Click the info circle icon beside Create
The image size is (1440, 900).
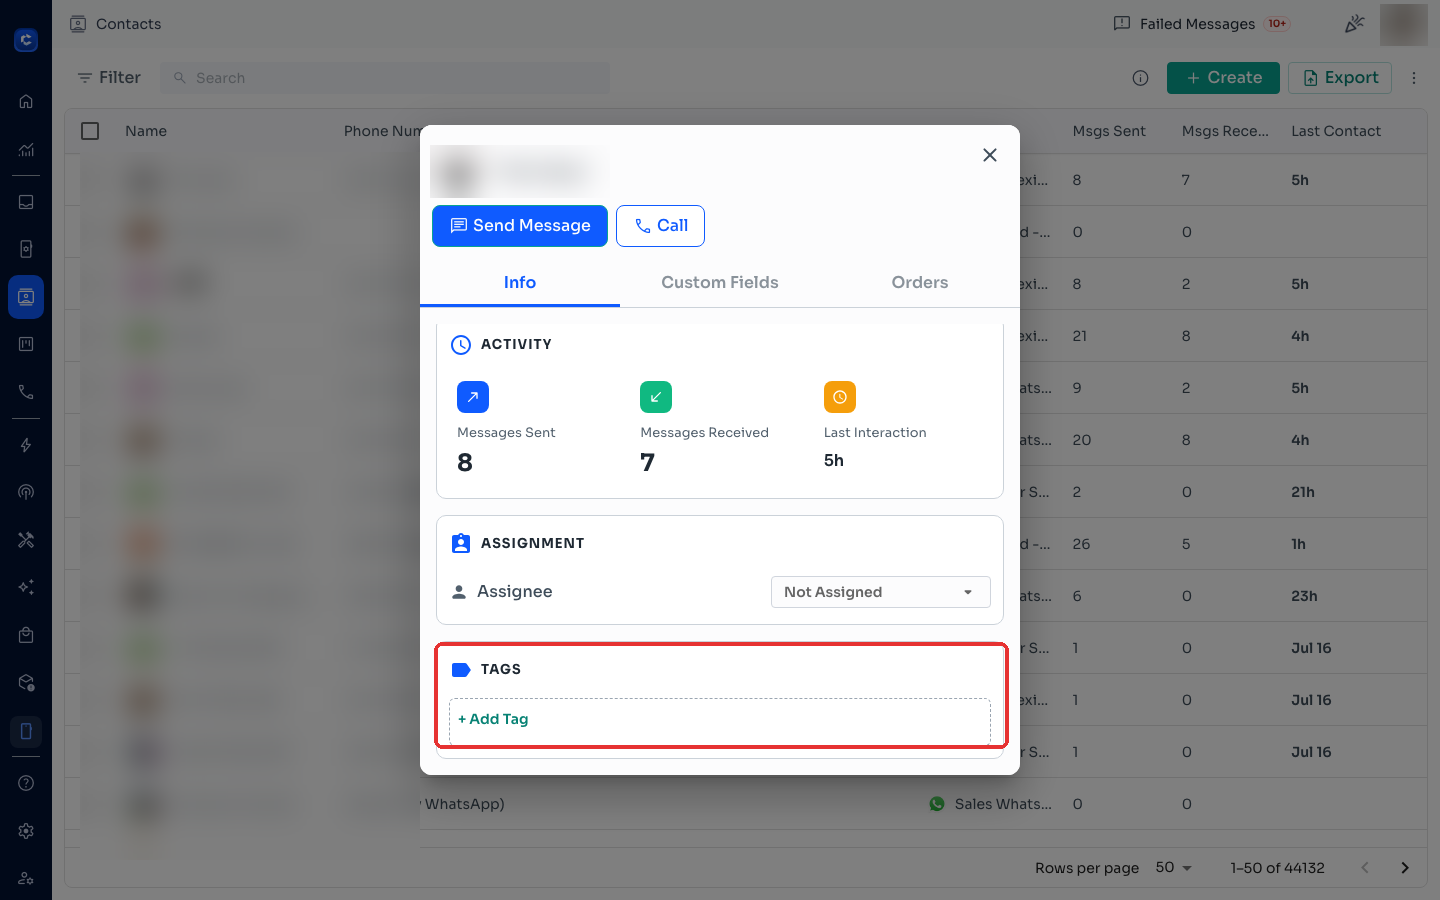[x=1140, y=78]
